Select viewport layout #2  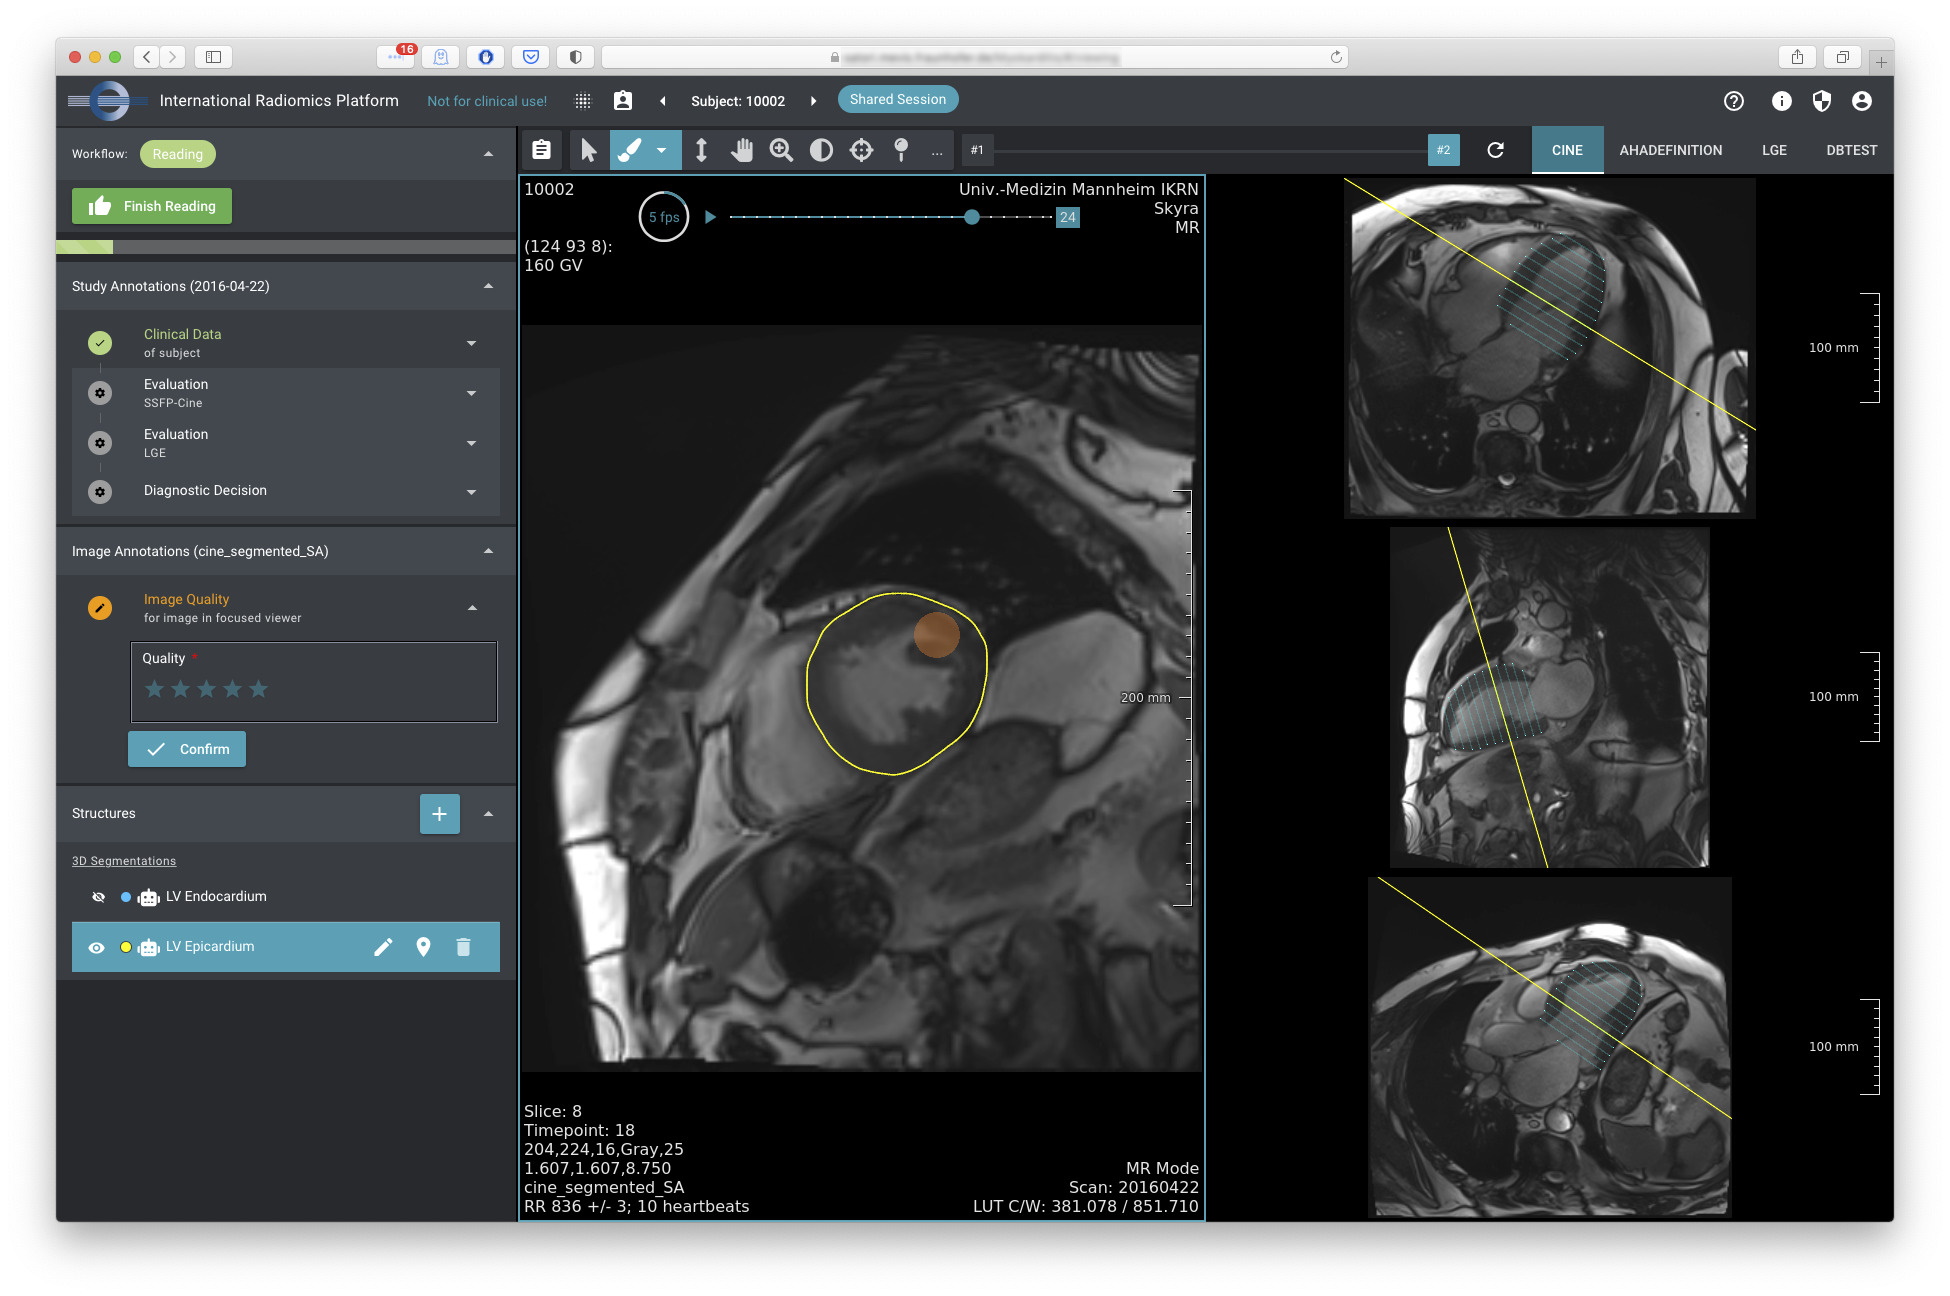click(x=1444, y=150)
